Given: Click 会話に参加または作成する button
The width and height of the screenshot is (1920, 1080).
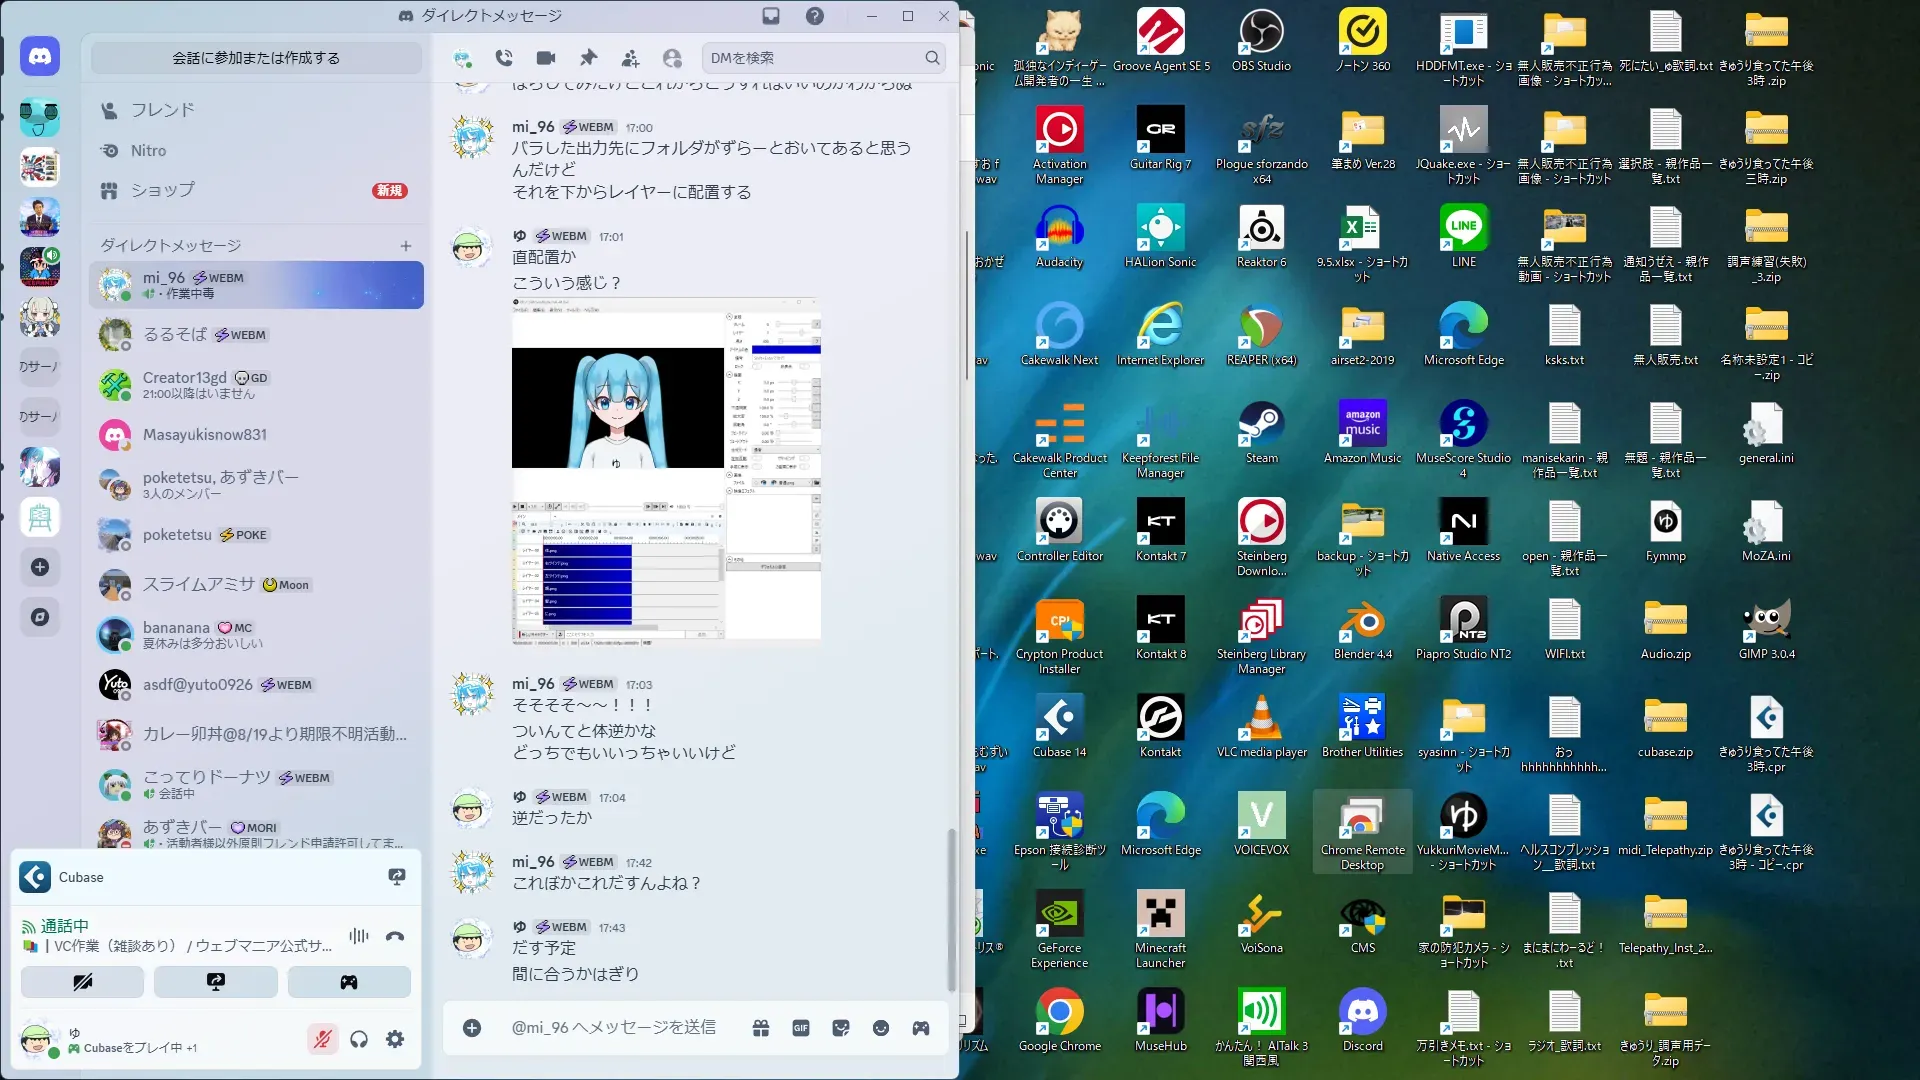Looking at the screenshot, I should pos(256,58).
